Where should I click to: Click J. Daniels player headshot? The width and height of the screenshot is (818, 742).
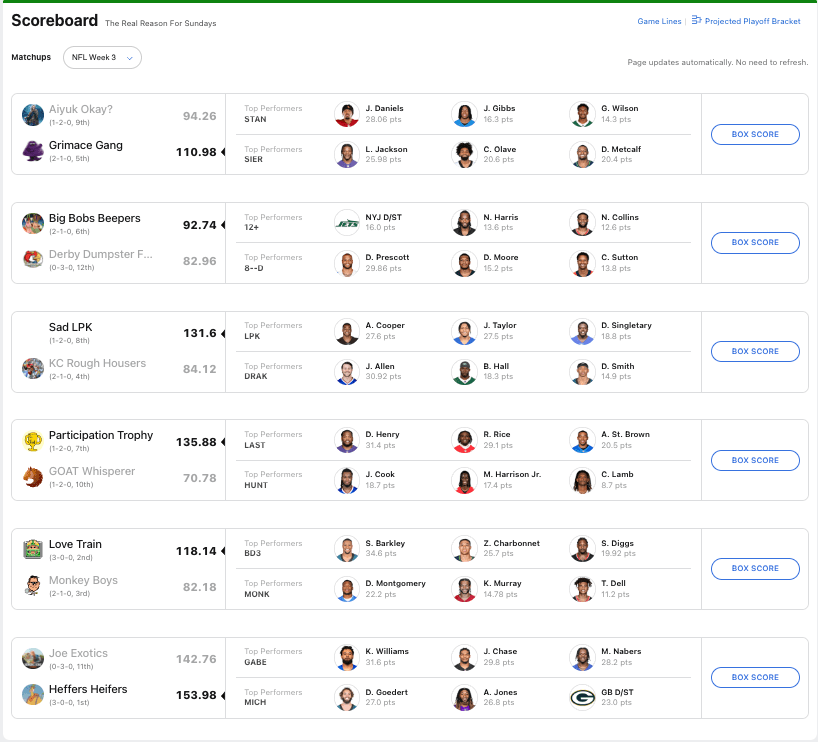coord(346,114)
